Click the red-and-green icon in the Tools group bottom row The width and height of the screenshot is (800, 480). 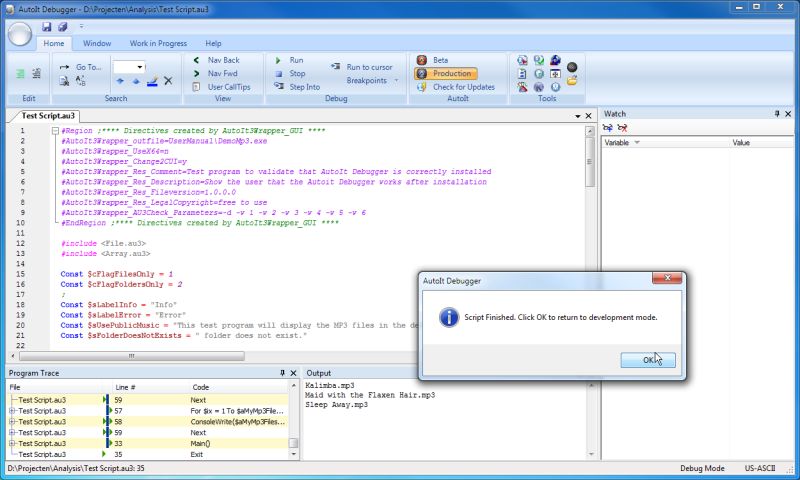522,87
